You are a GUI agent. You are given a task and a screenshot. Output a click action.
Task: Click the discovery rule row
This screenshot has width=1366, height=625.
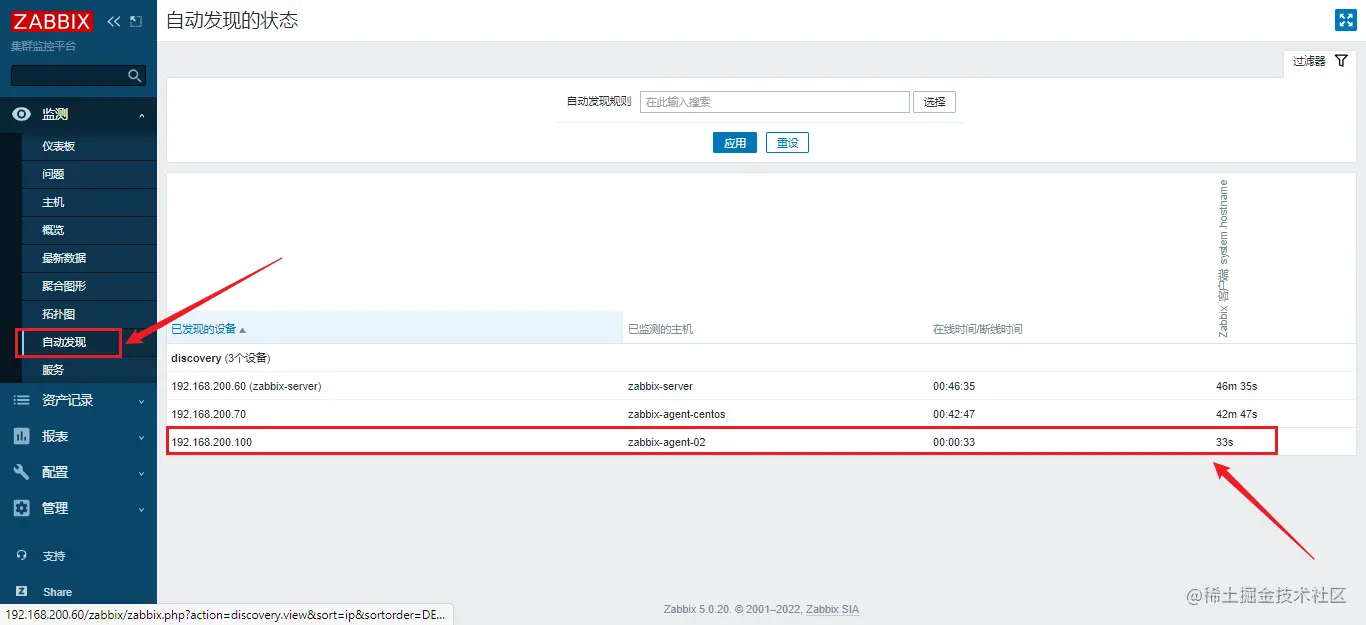pyautogui.click(x=762, y=358)
